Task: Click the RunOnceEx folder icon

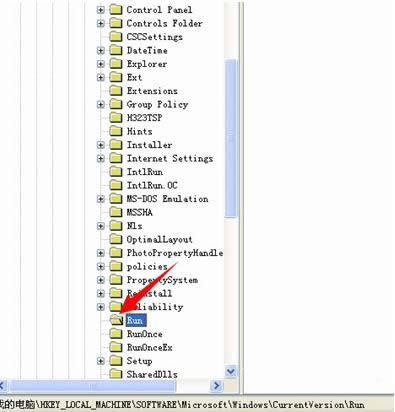Action: click(116, 347)
